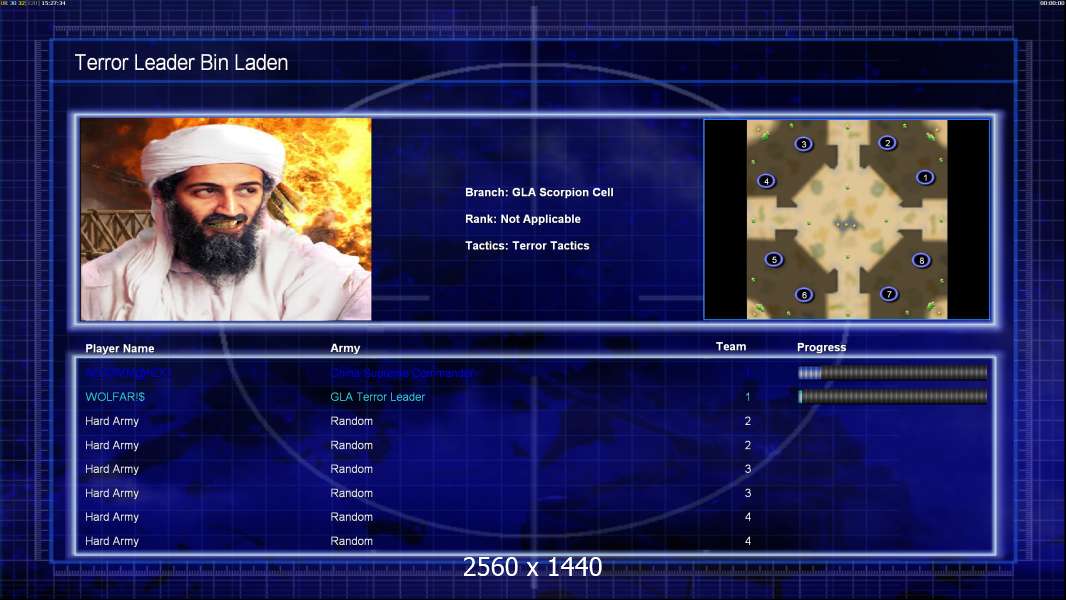The height and width of the screenshot is (600, 1066).
Task: Click the center structure on the minimap
Action: pos(846,224)
